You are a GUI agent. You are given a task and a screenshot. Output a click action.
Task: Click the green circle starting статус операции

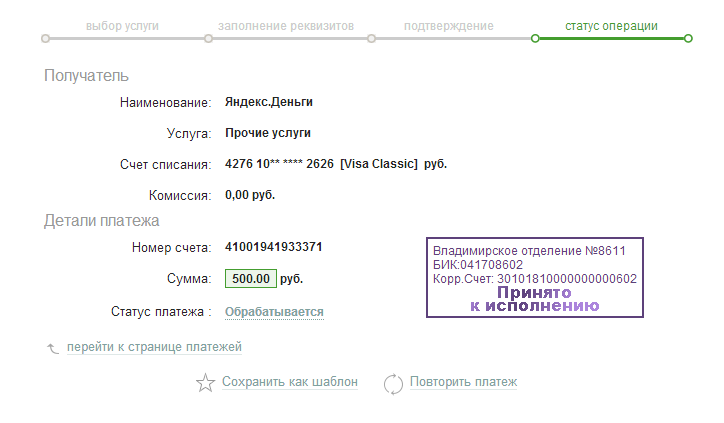pyautogui.click(x=535, y=38)
